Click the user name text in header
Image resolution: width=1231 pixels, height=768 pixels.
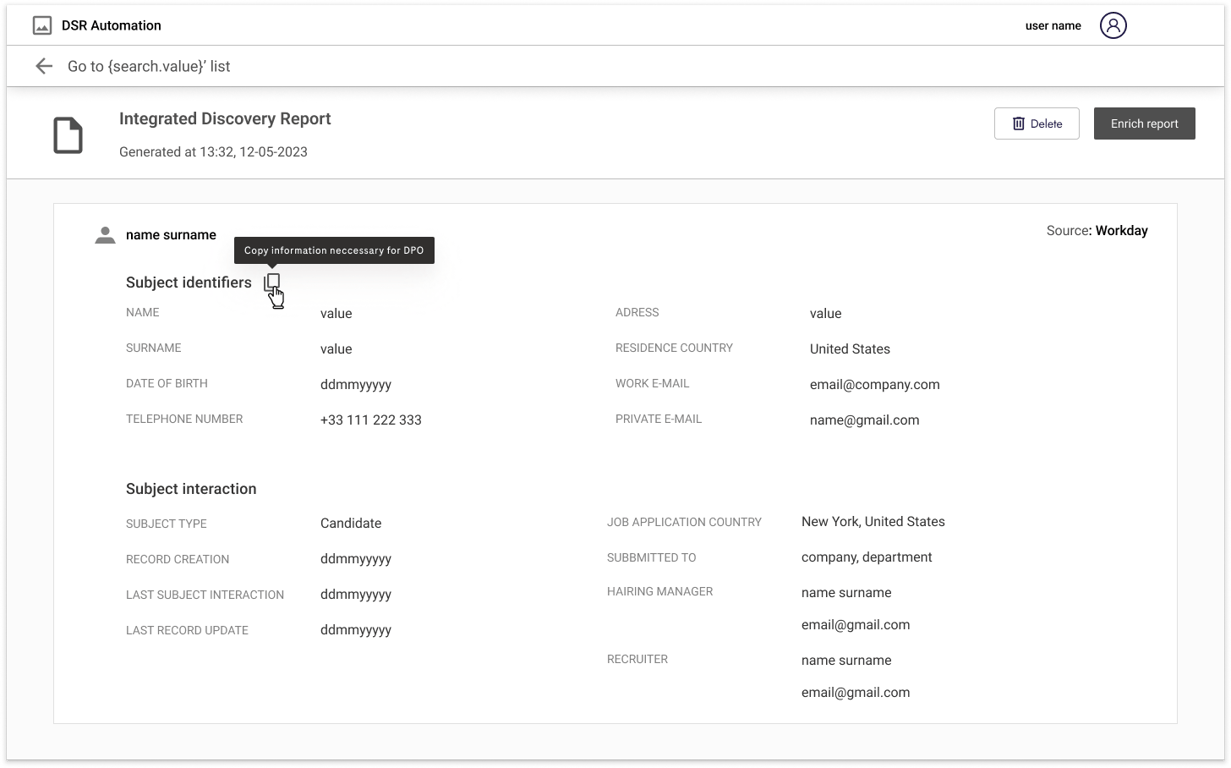(1052, 26)
